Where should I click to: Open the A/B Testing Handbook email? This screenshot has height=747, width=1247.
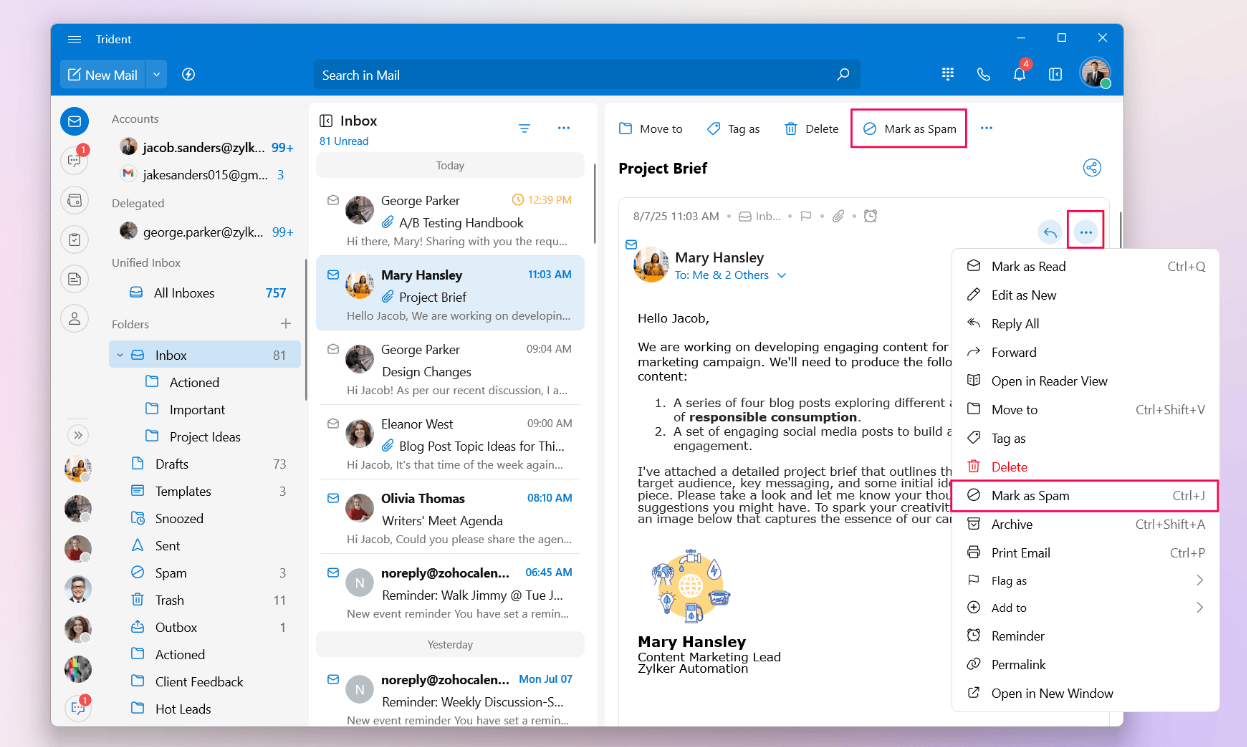pos(450,220)
